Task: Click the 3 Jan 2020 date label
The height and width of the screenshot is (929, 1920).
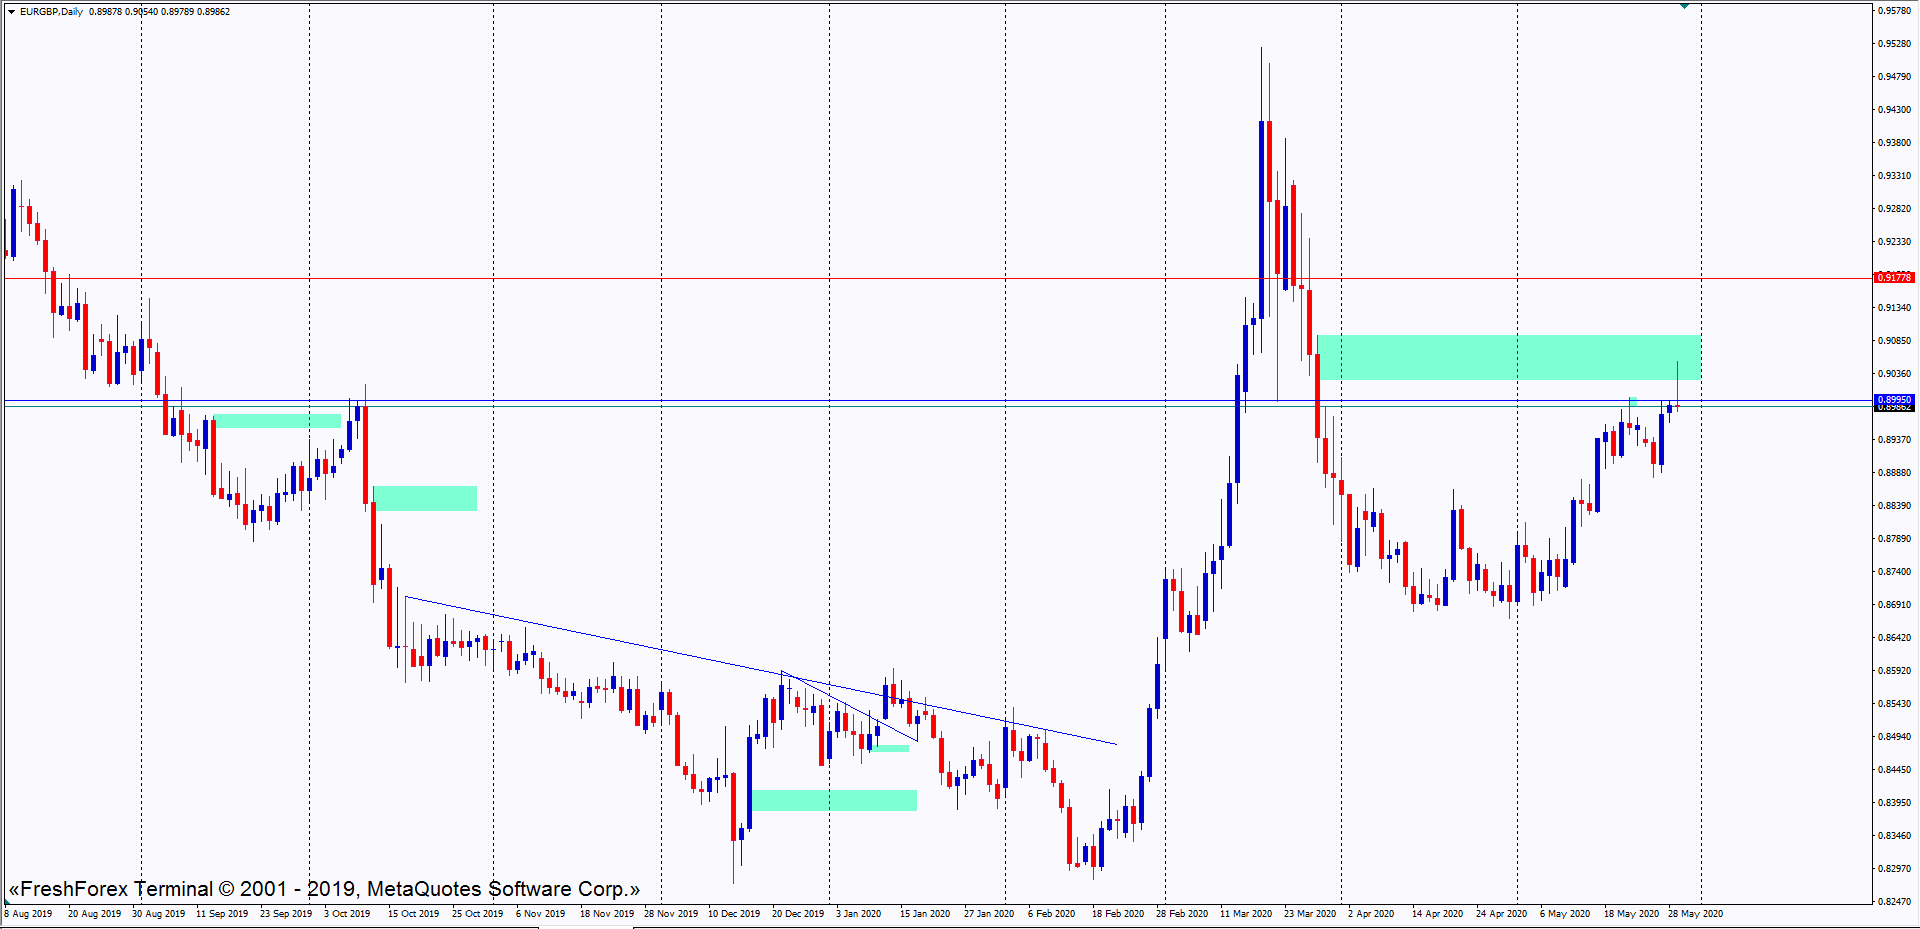Action: 858,914
